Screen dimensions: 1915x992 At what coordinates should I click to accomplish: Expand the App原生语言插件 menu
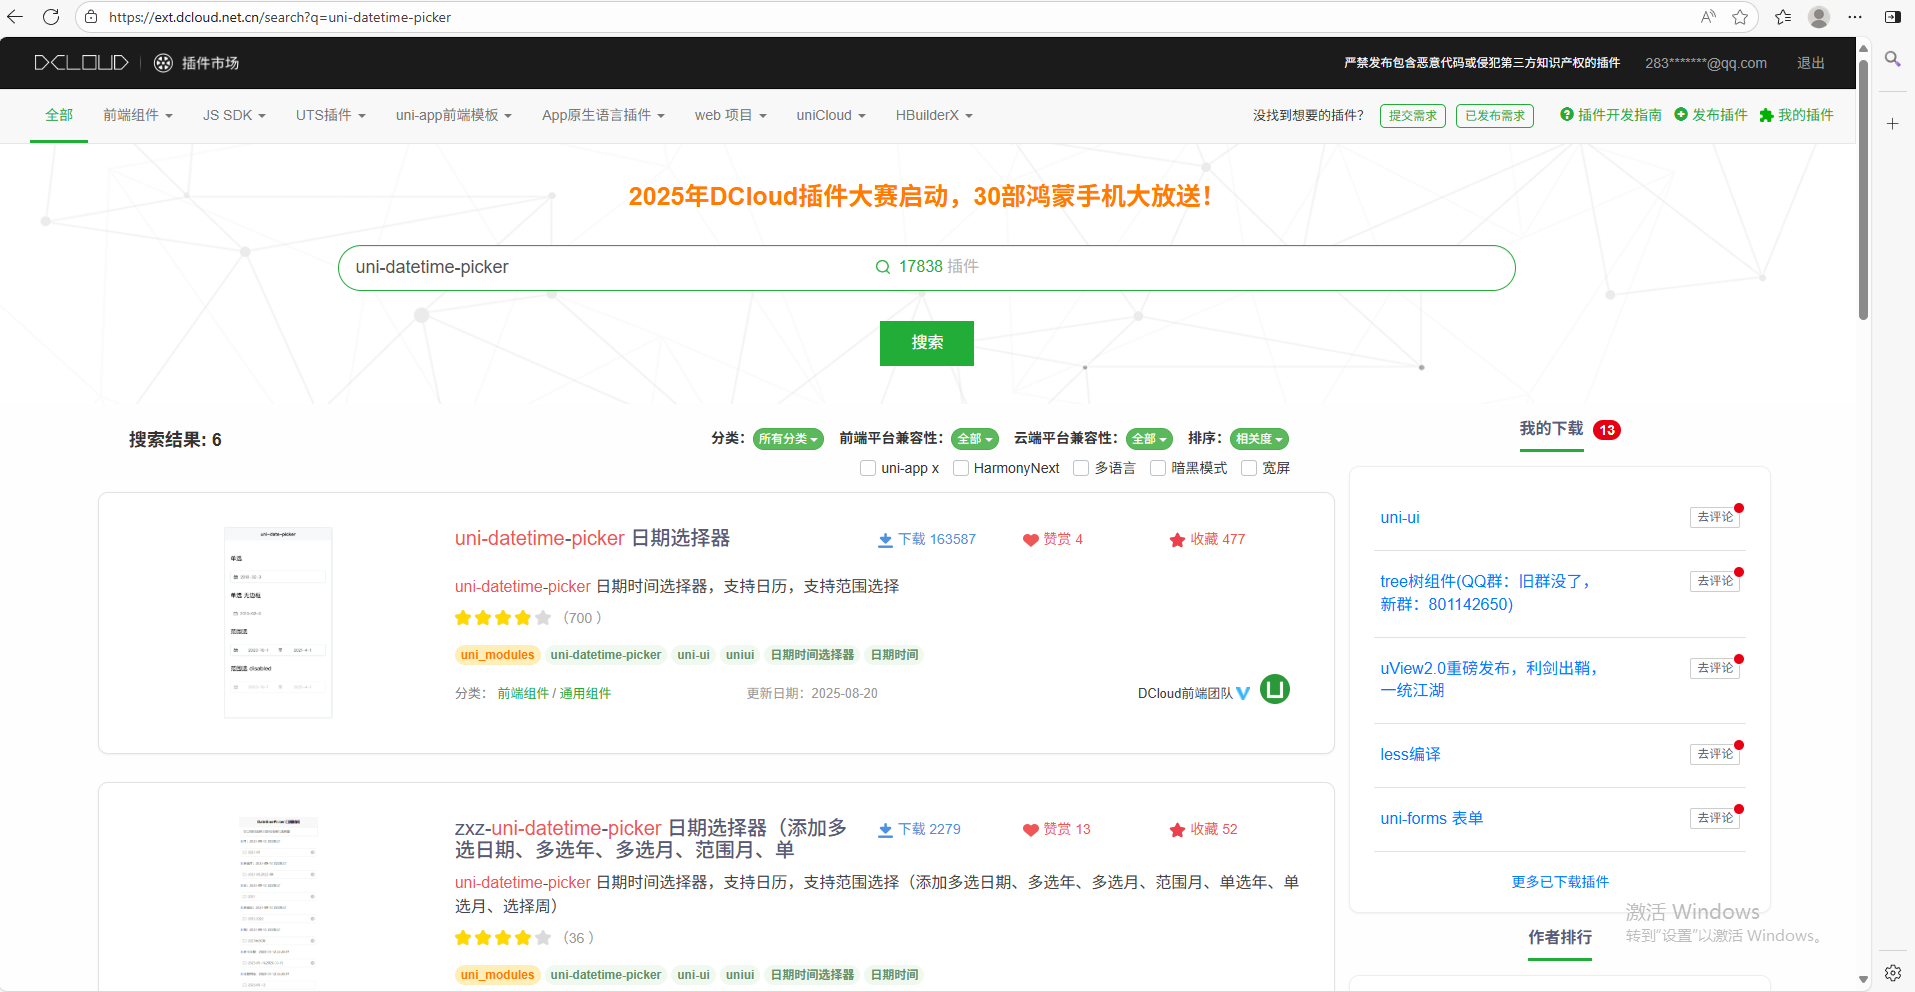pyautogui.click(x=603, y=115)
